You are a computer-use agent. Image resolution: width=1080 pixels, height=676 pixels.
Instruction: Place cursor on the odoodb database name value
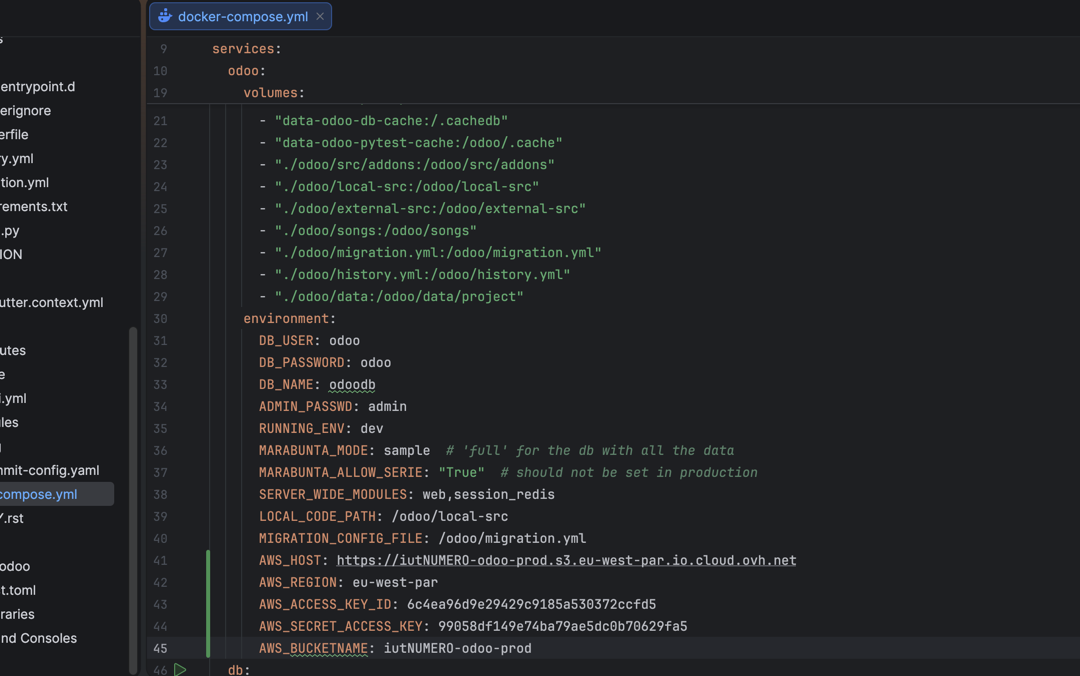(352, 385)
